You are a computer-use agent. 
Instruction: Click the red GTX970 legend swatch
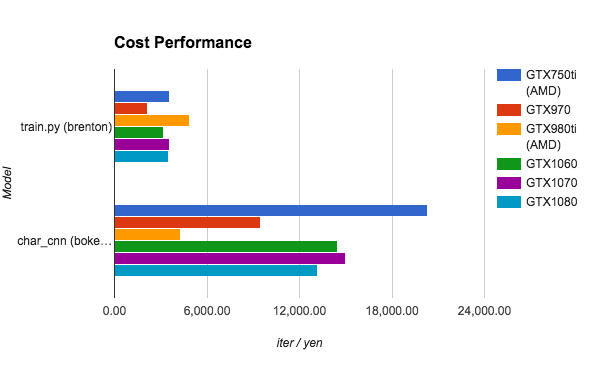click(509, 110)
